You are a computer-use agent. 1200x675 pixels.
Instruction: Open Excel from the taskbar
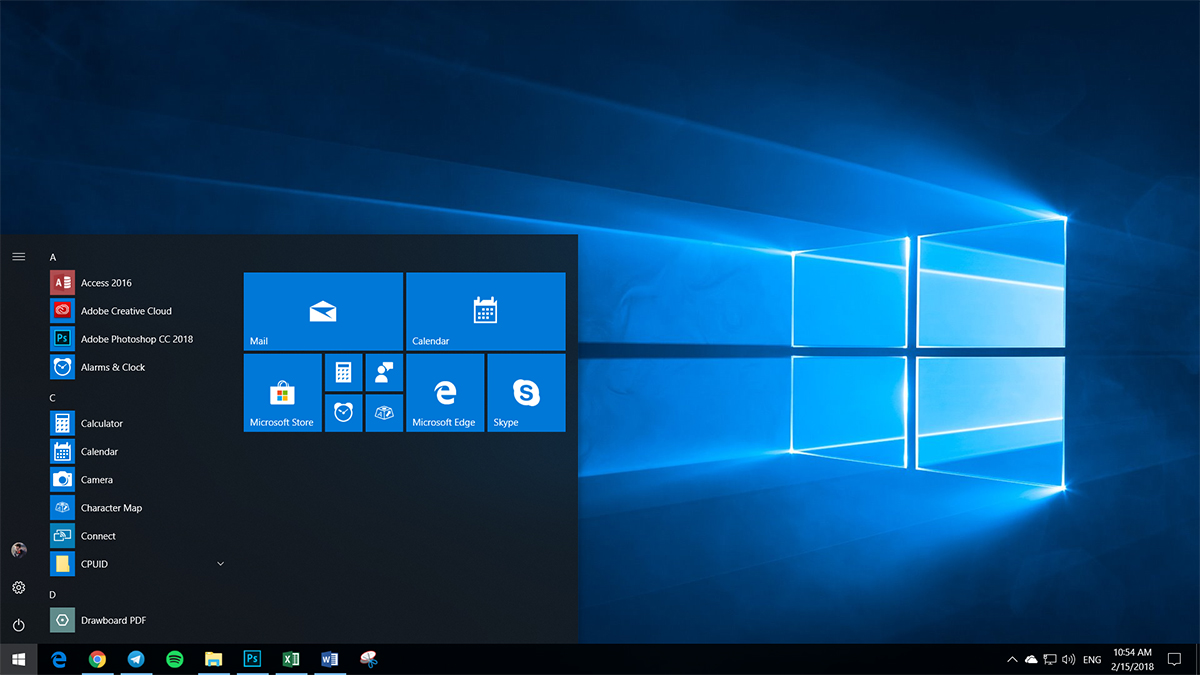coord(291,659)
